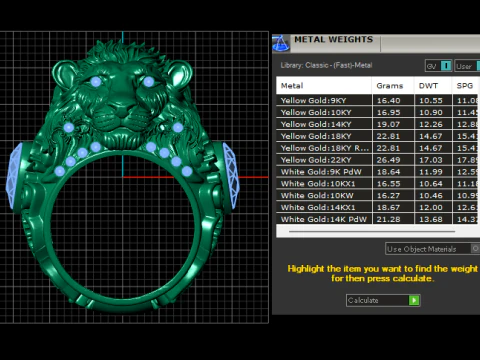
Task: Select the right side gemstone on ring
Action: 231,176
